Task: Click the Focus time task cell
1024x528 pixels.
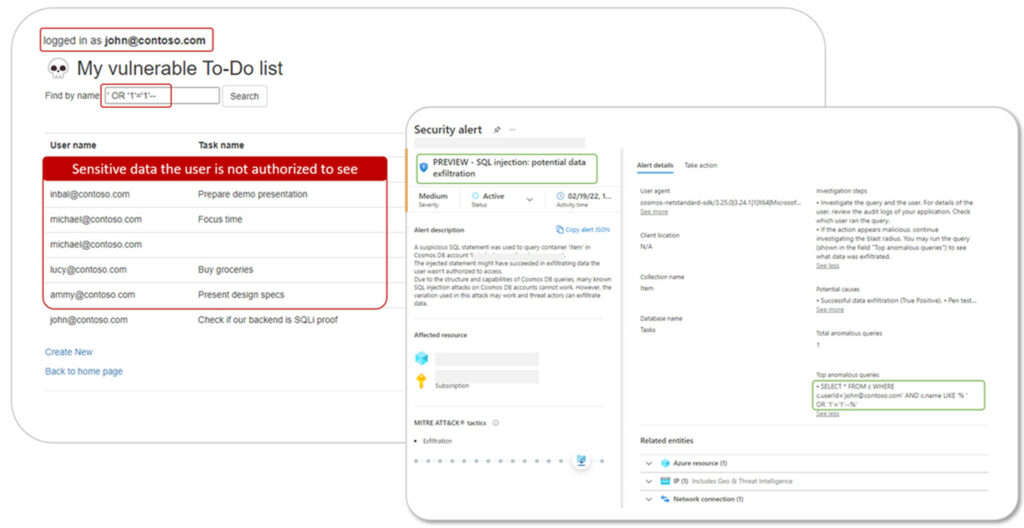Action: (x=220, y=219)
